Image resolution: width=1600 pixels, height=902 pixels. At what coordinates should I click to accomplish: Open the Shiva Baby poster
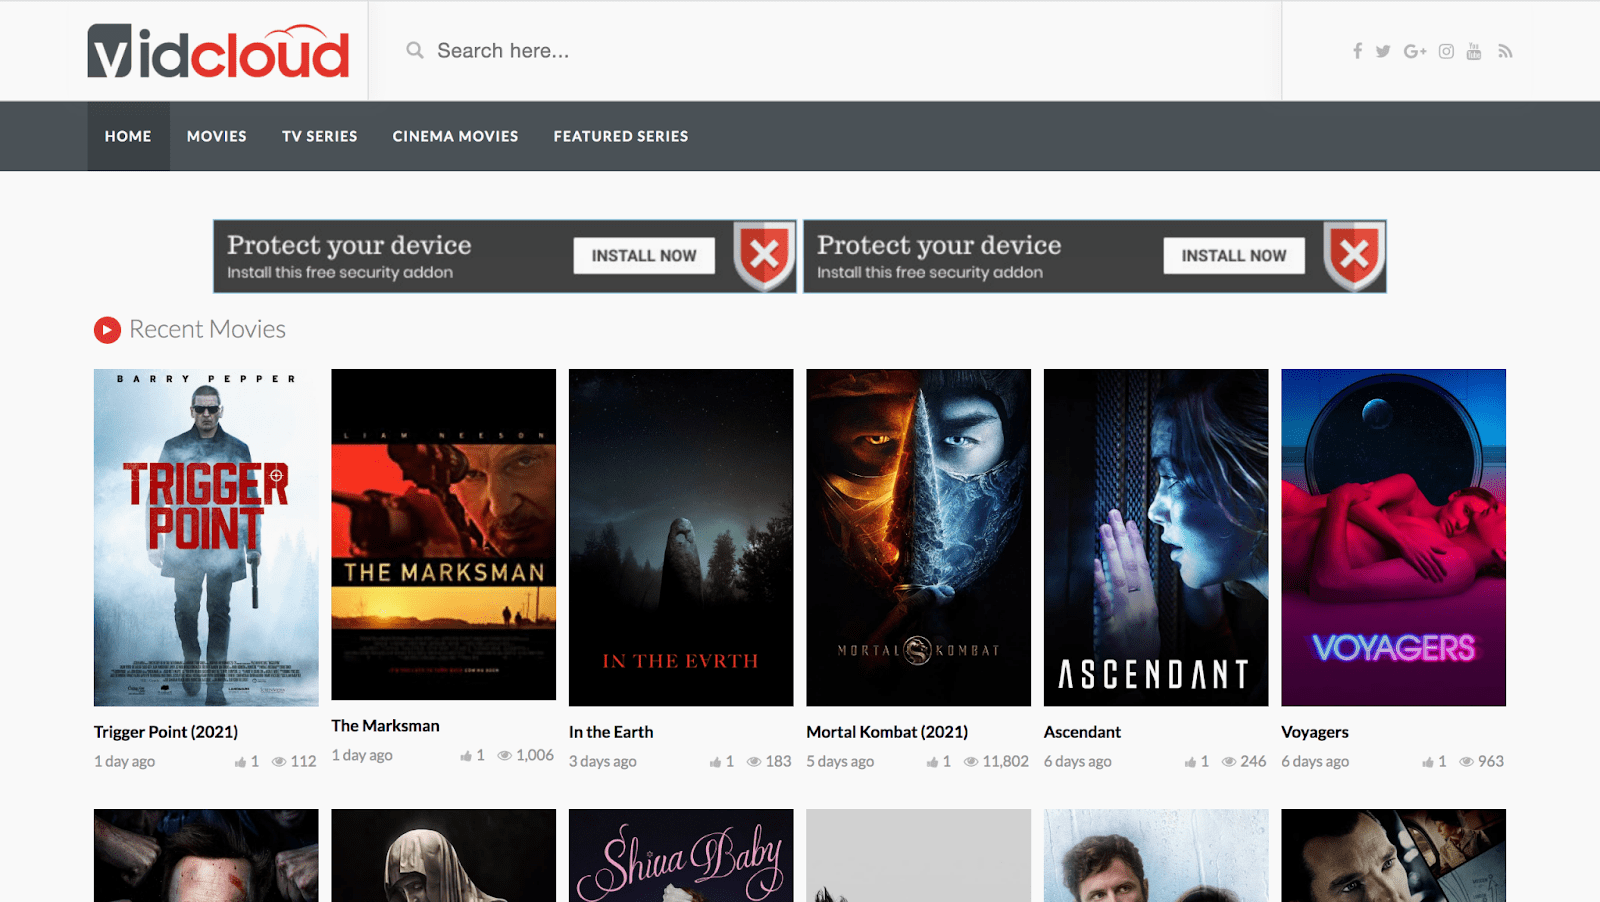(681, 856)
